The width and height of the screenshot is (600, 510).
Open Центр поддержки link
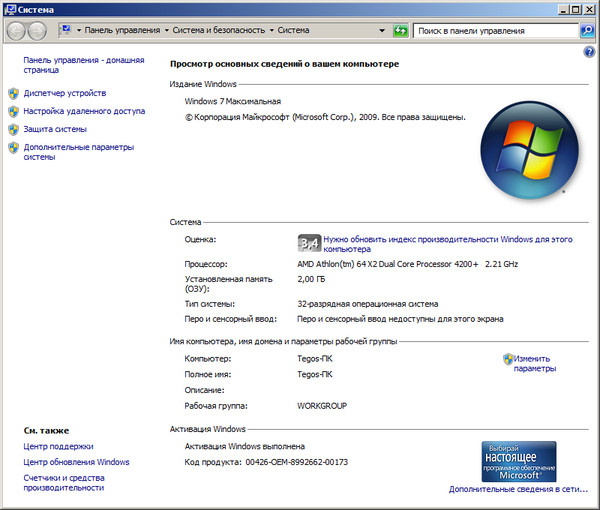pyautogui.click(x=58, y=446)
